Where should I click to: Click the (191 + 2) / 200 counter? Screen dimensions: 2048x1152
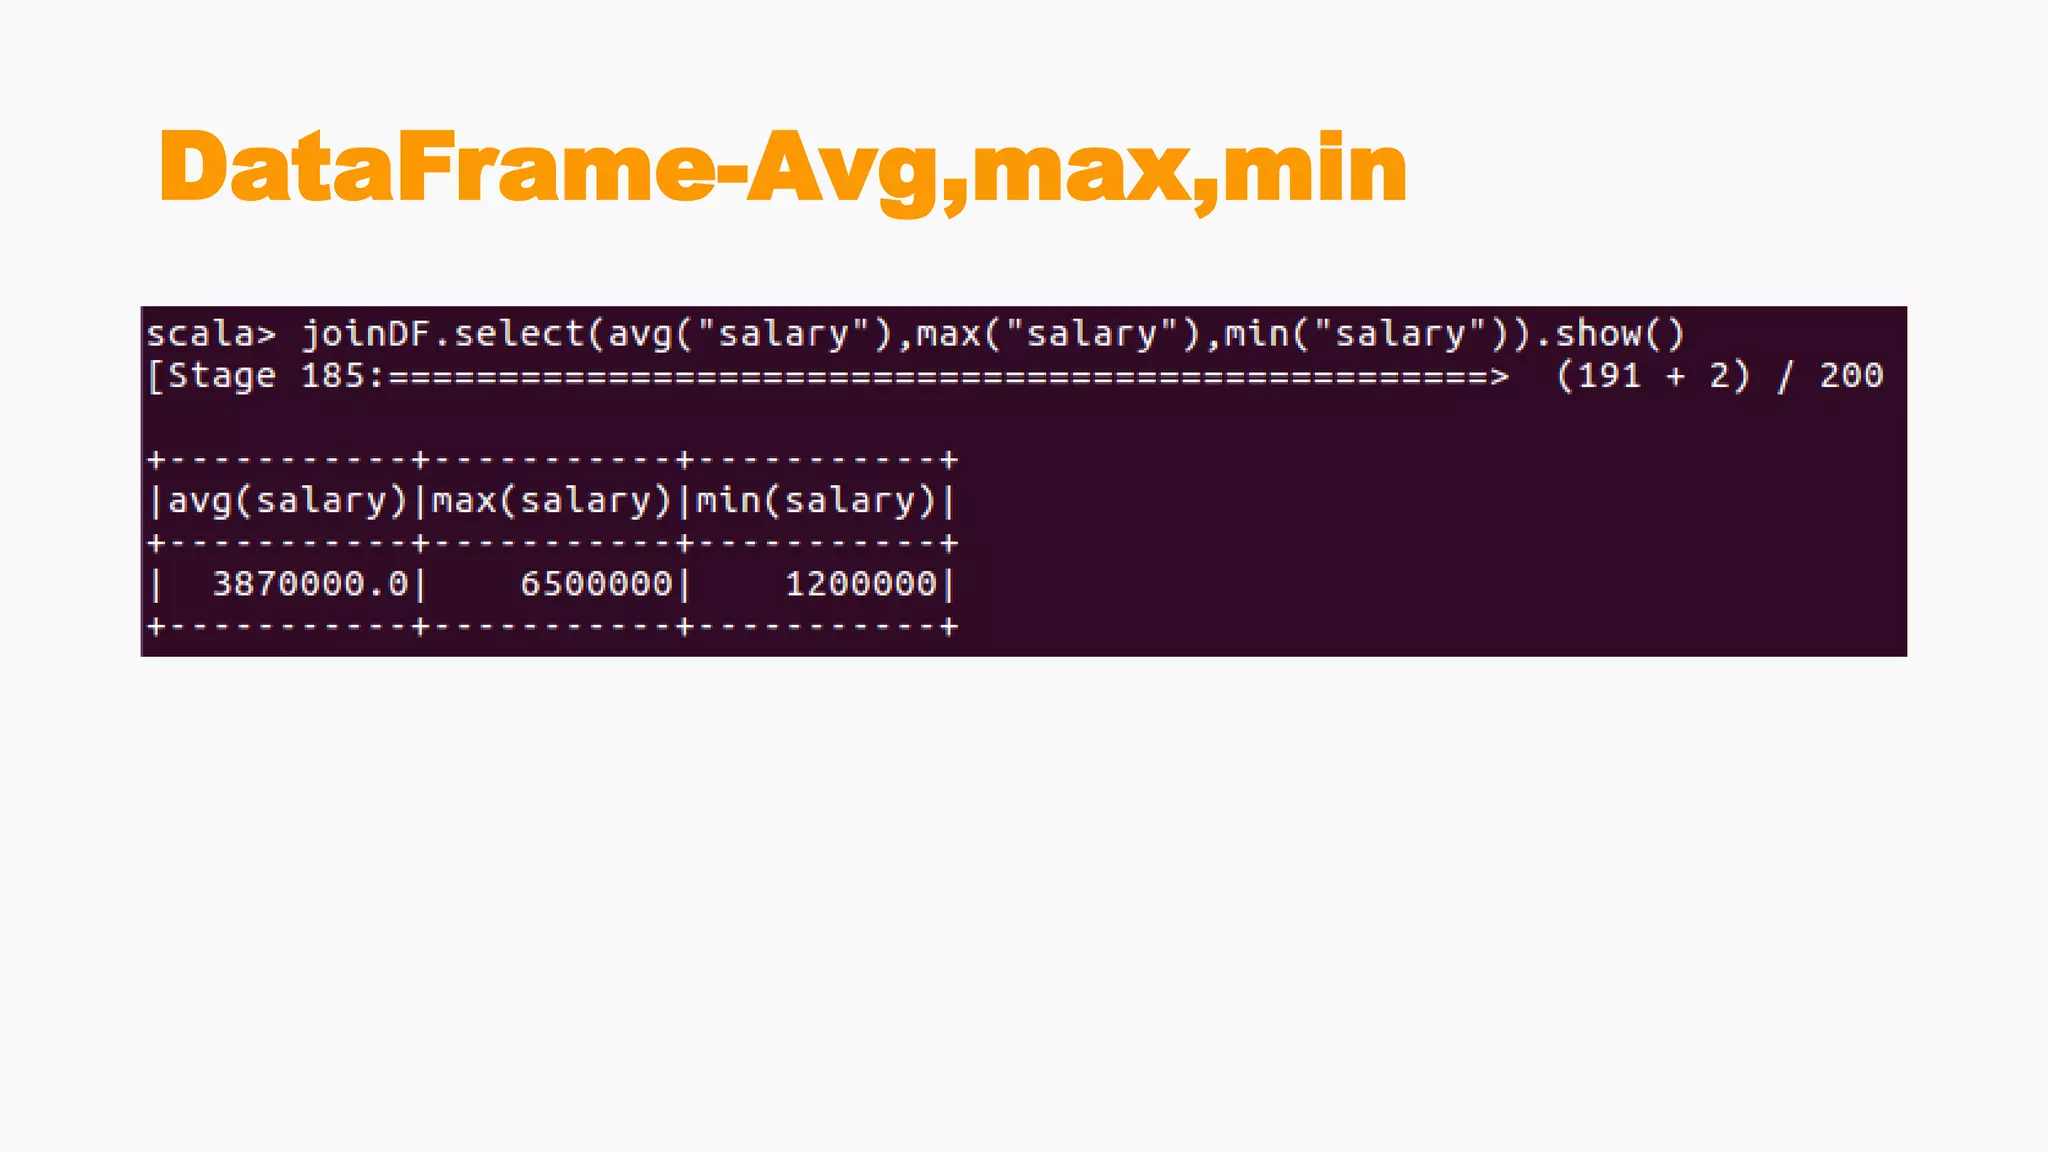(1720, 376)
